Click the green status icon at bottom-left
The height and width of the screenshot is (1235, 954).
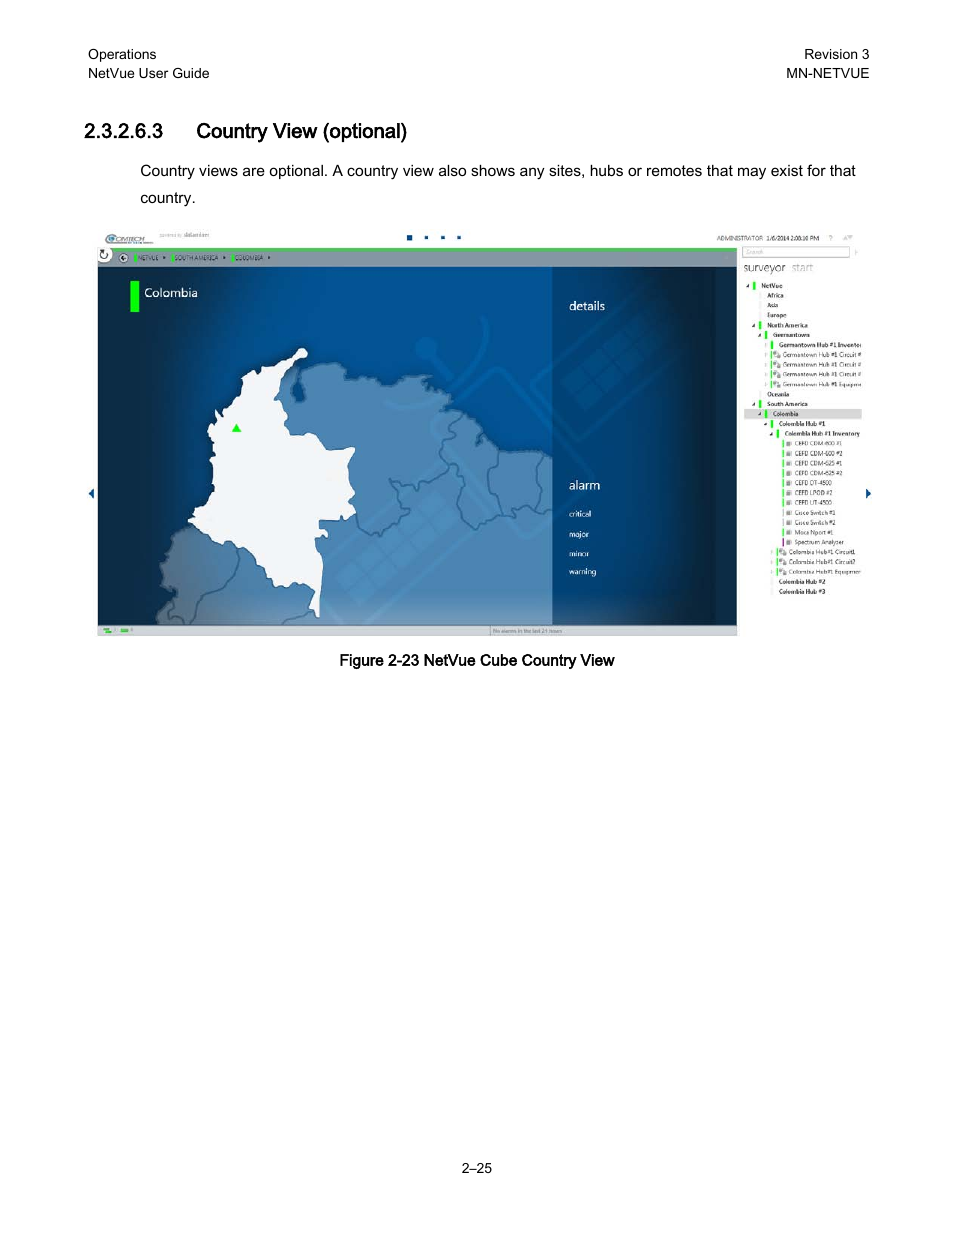106,631
